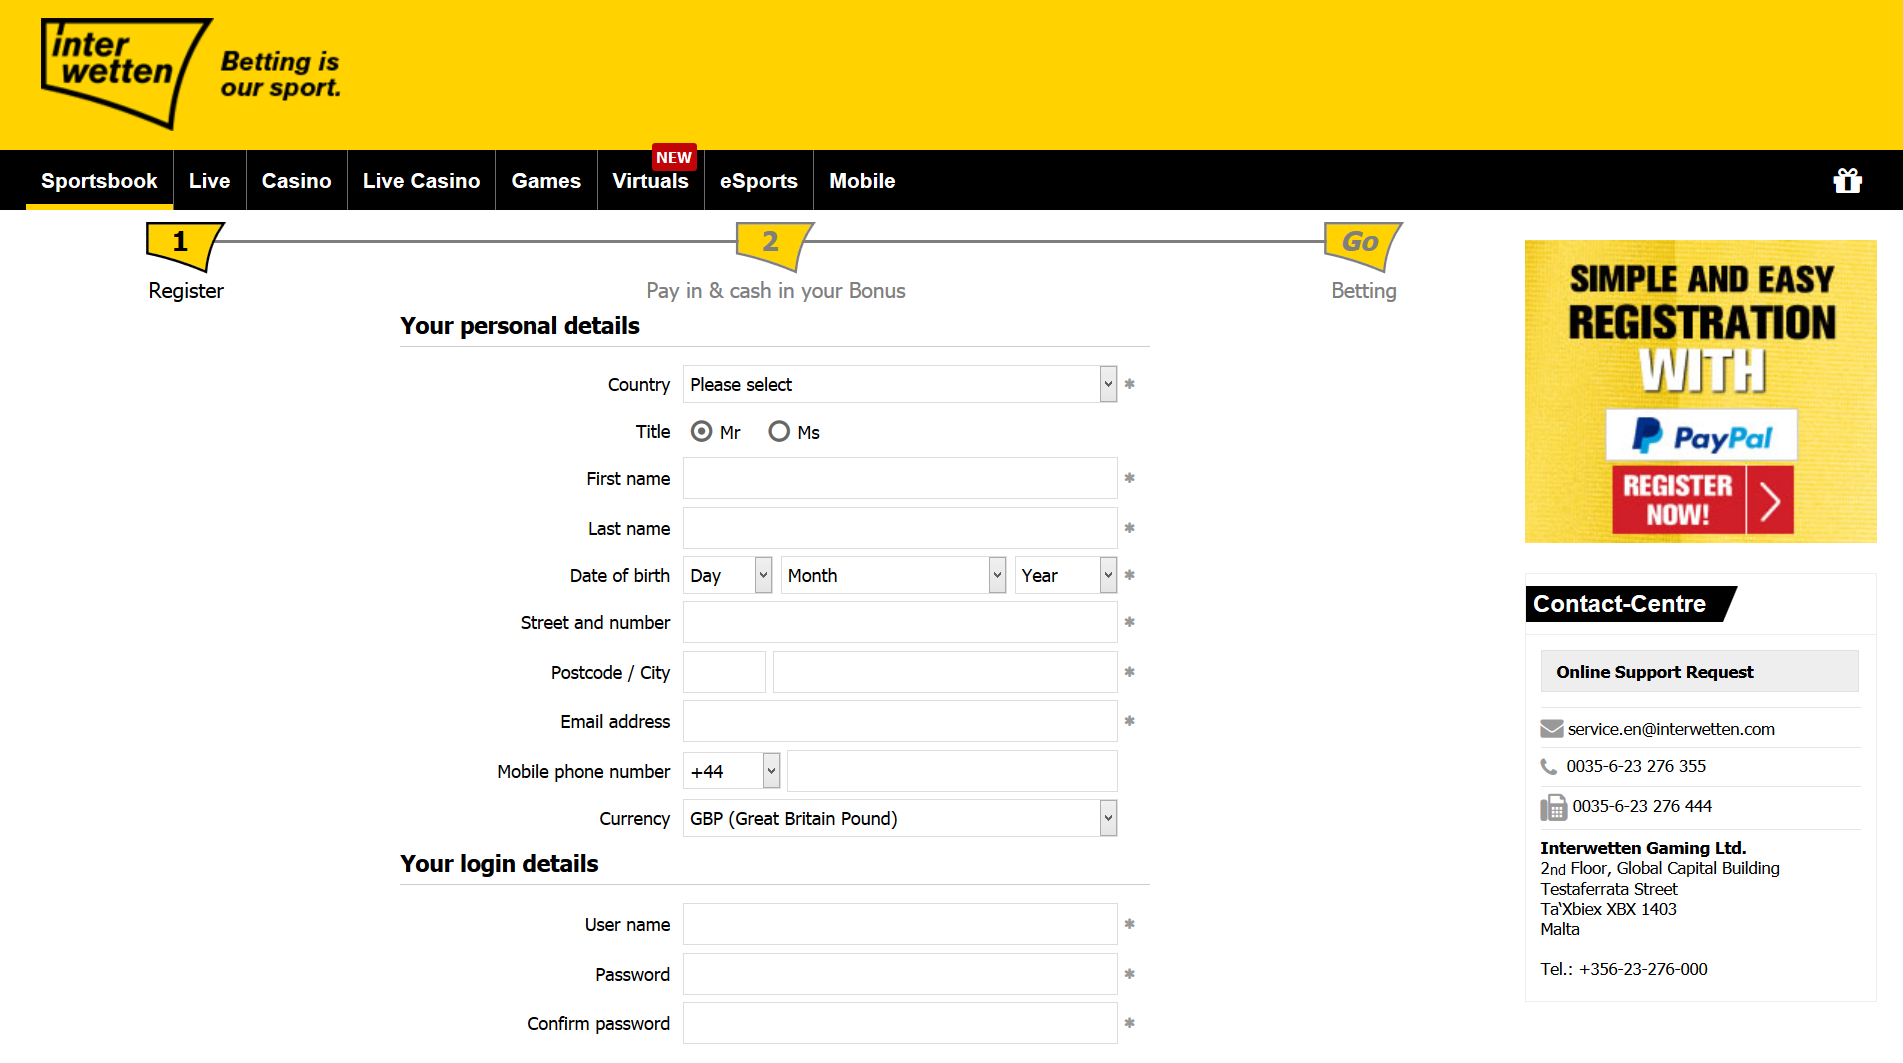
Task: Open the Virtuals tab
Action: 650,181
